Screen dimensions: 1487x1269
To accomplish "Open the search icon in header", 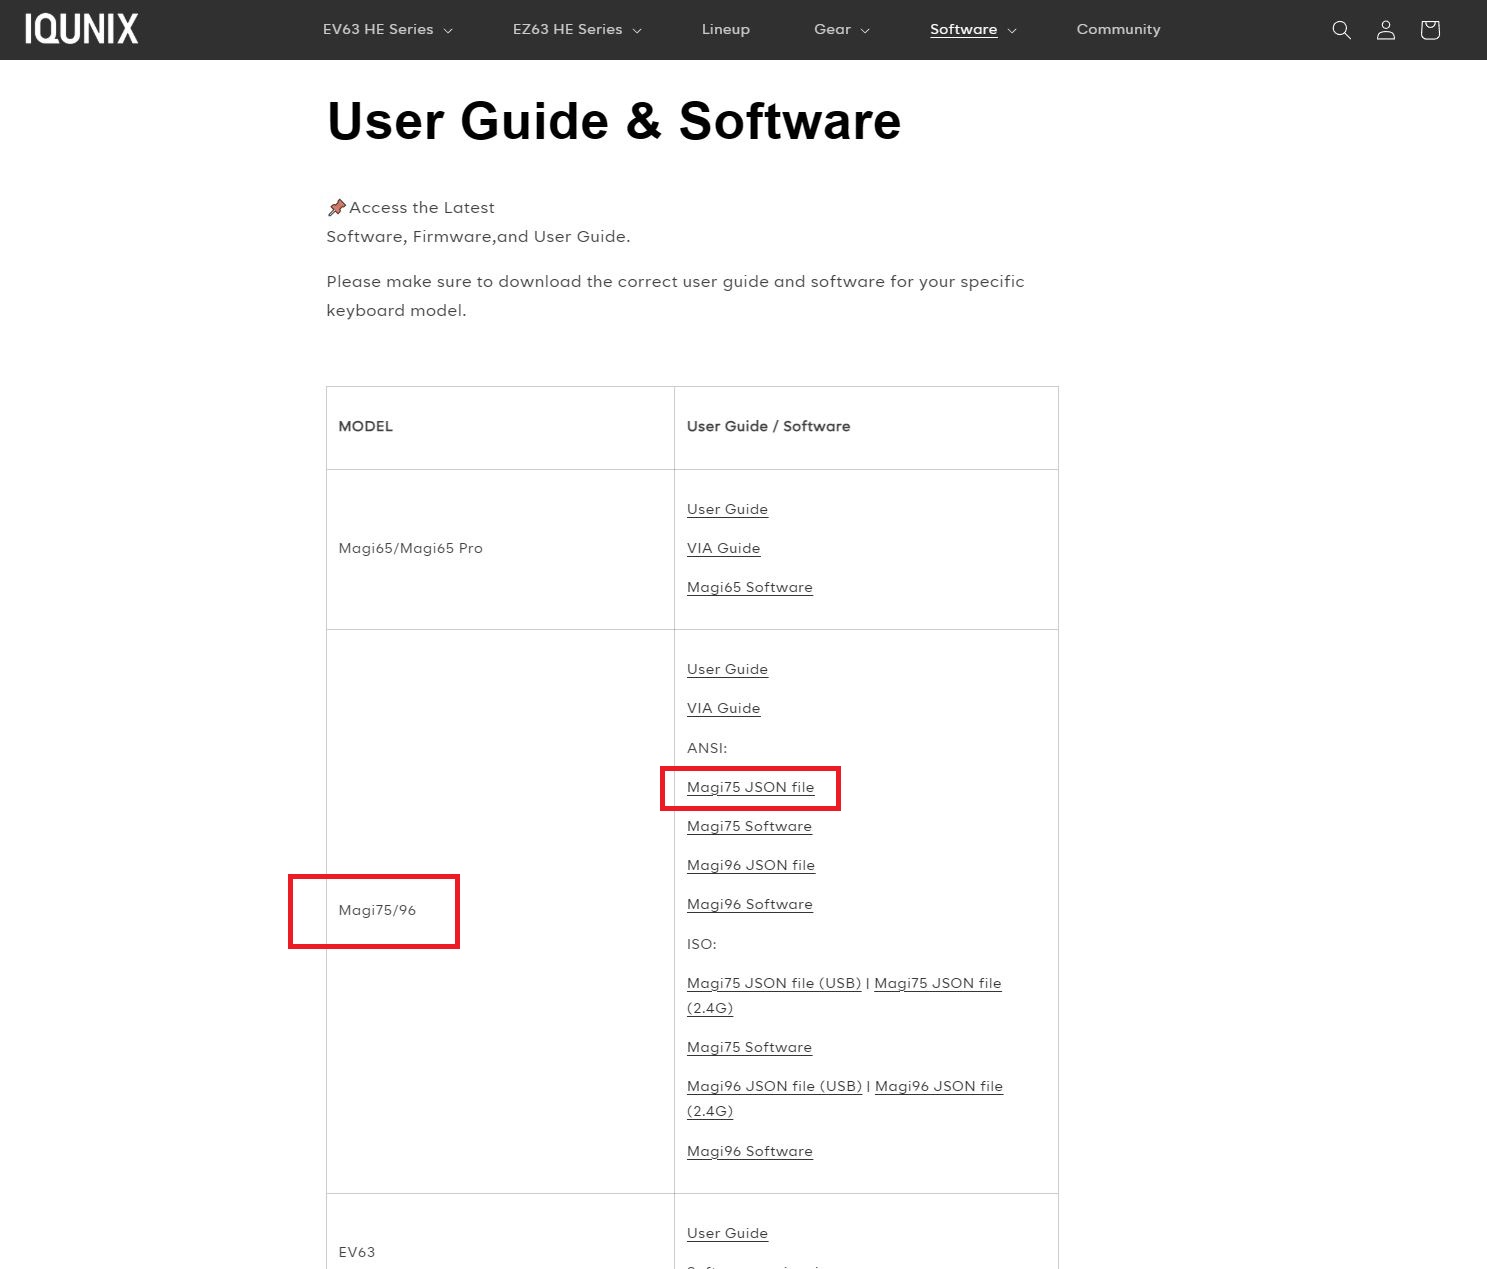I will 1341,30.
